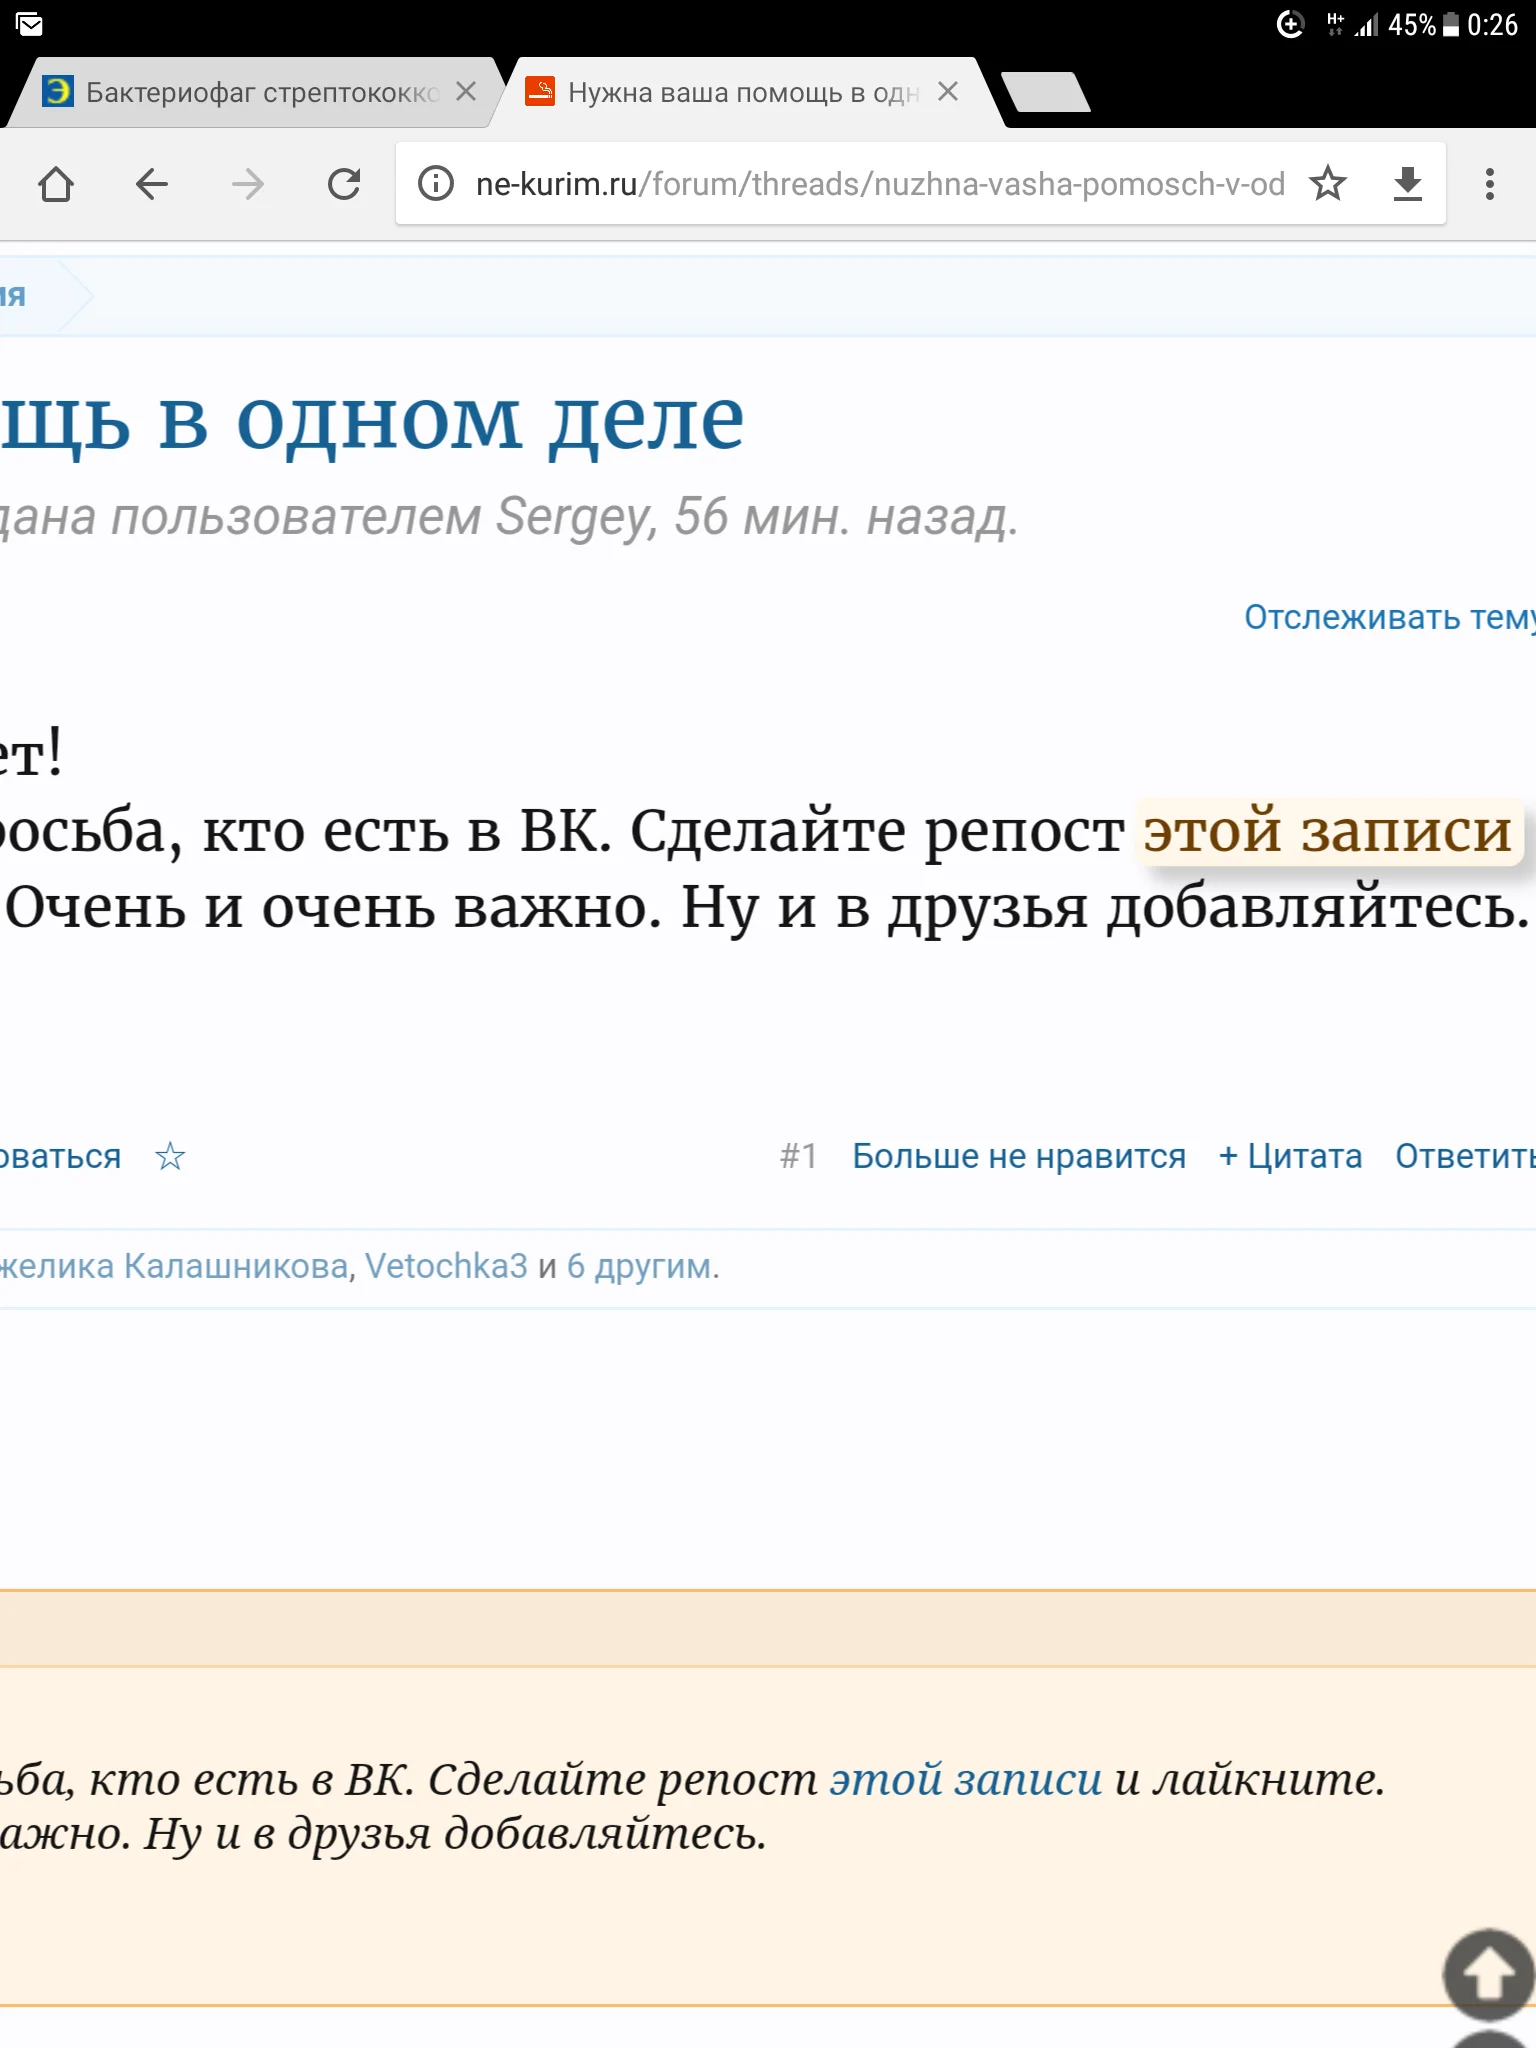
Task: Click the Sergey author name
Action: tap(575, 517)
